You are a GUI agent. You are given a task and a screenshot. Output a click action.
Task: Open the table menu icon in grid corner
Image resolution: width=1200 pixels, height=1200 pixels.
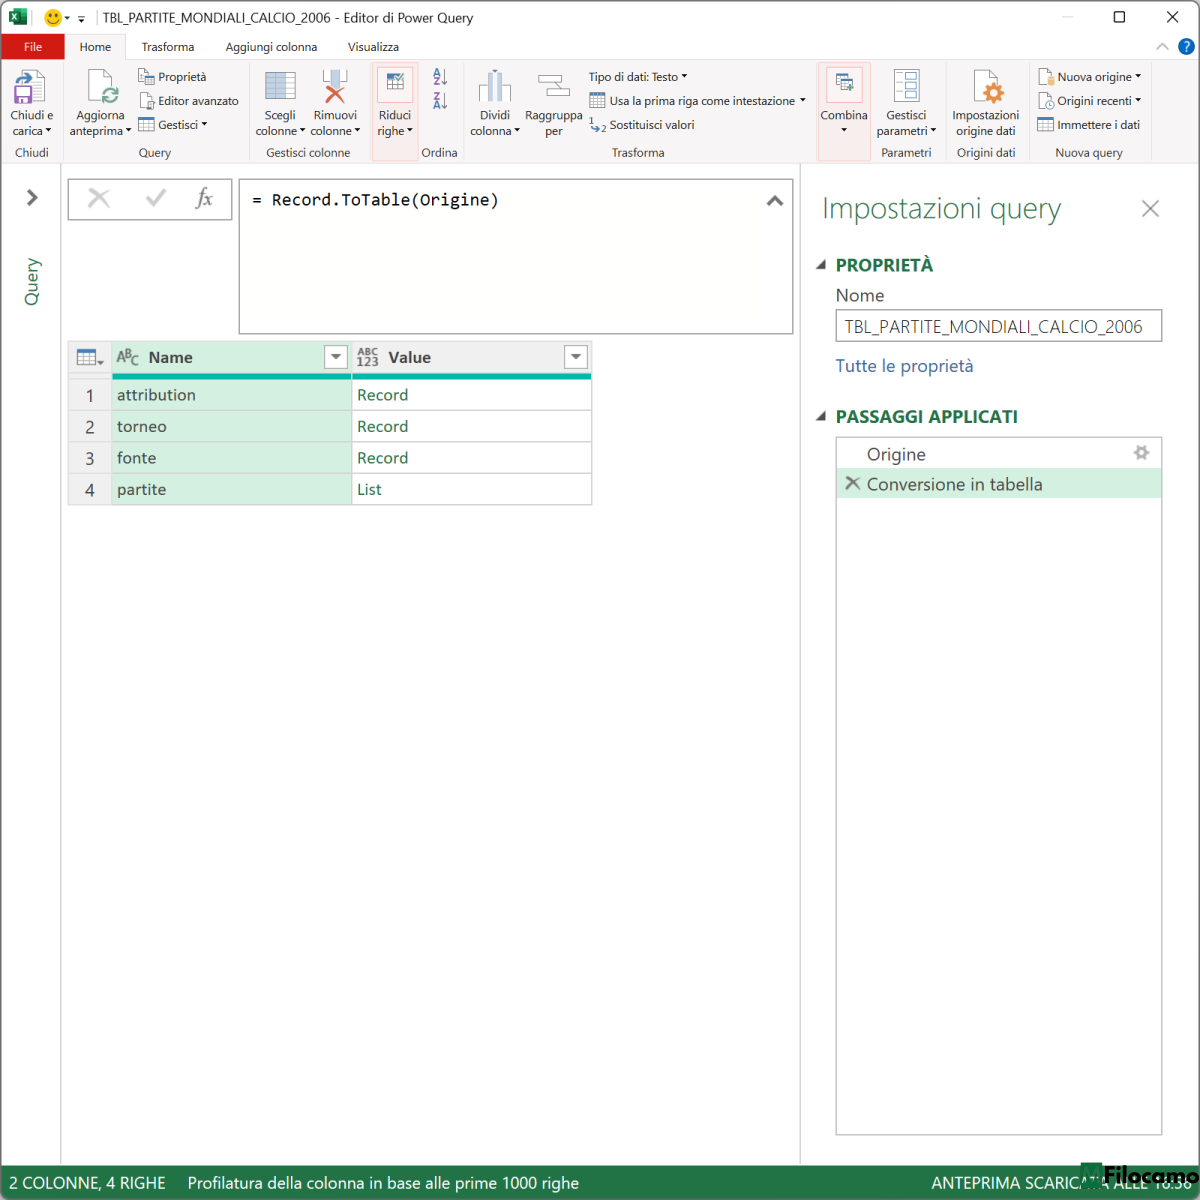point(90,357)
